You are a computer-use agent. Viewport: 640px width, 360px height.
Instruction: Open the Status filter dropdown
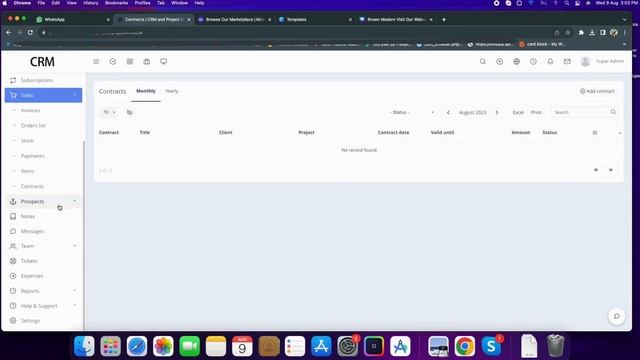click(412, 112)
